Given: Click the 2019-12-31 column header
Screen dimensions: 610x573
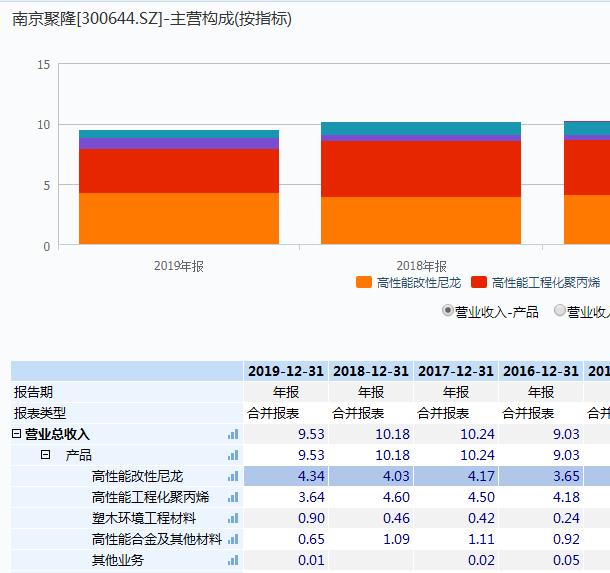Looking at the screenshot, I should tap(285, 371).
